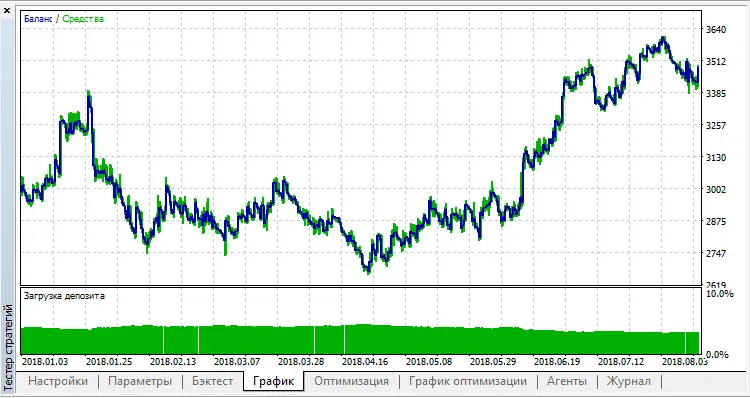Open the Настройки tab

(58, 381)
